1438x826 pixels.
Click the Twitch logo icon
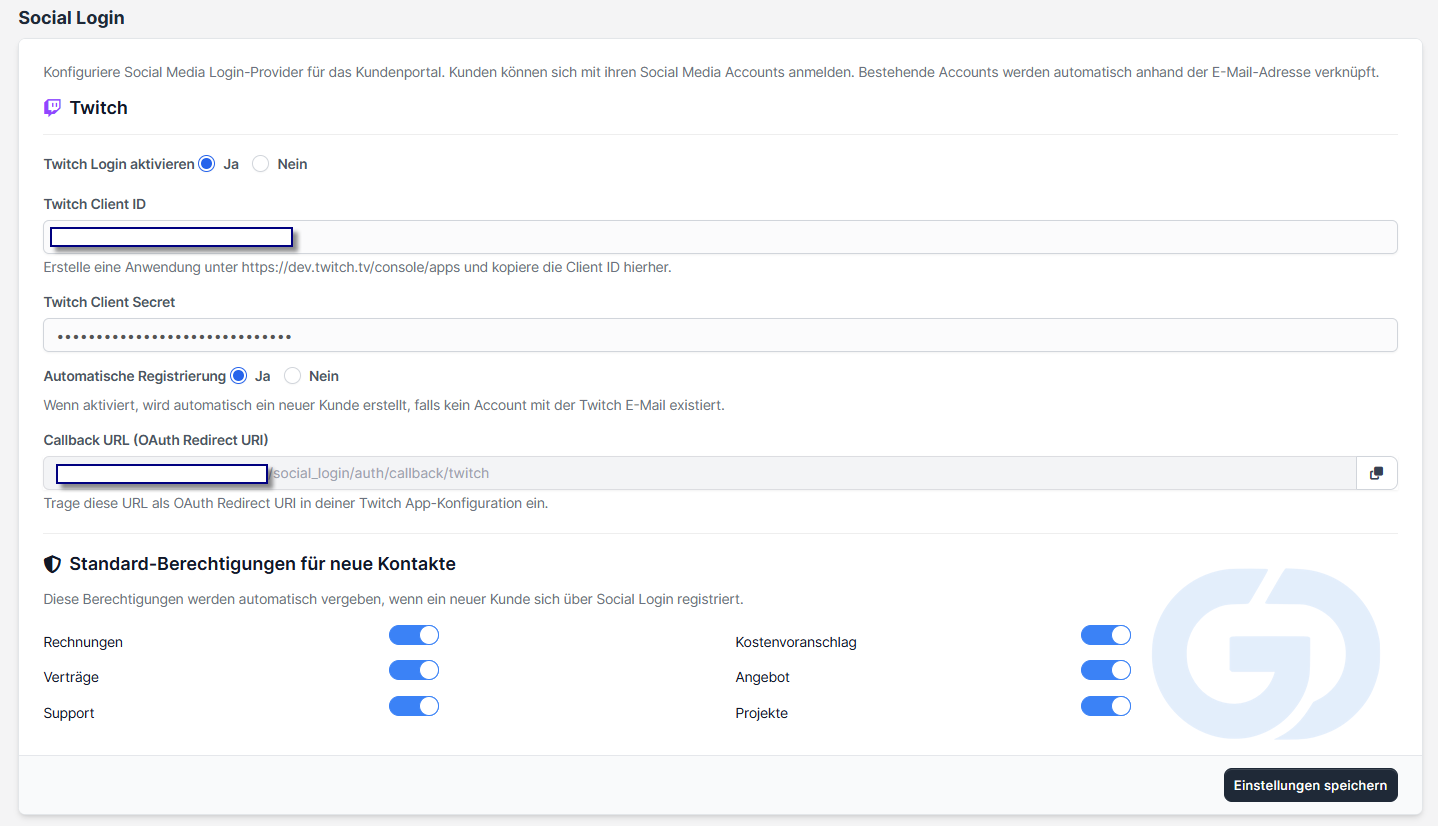coord(52,108)
